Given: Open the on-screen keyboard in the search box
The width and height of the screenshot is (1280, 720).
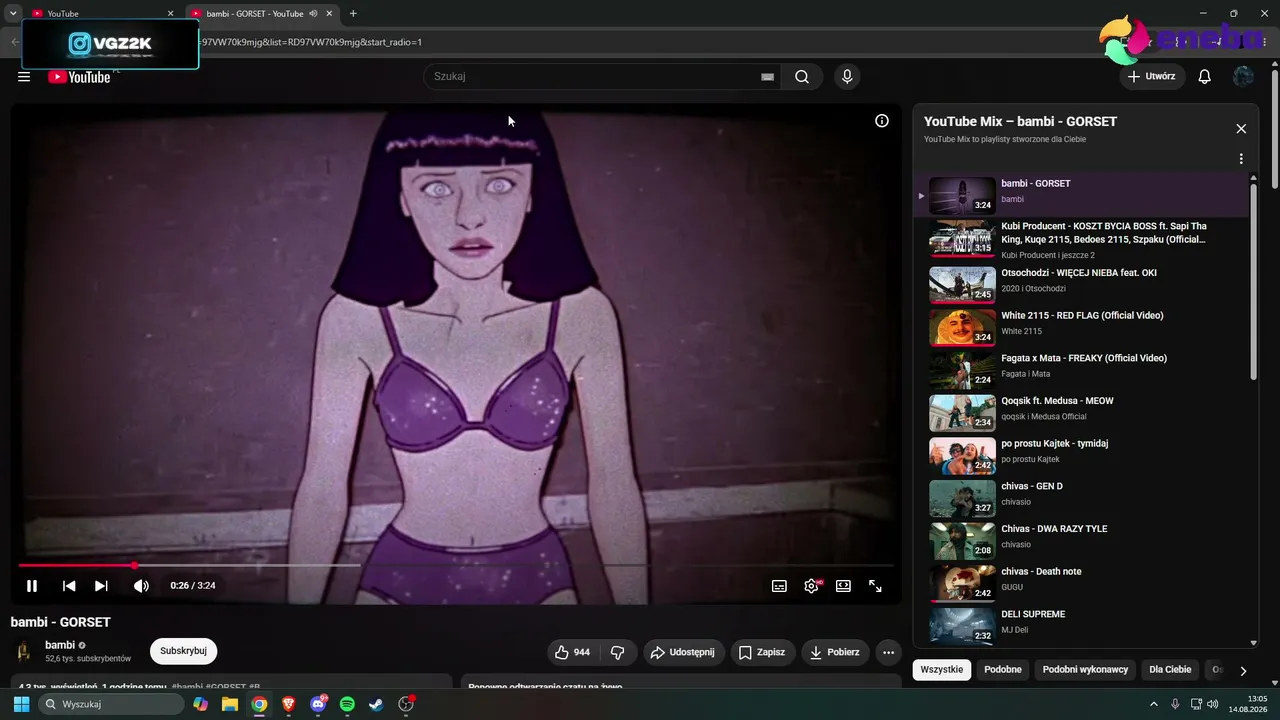Looking at the screenshot, I should point(767,77).
